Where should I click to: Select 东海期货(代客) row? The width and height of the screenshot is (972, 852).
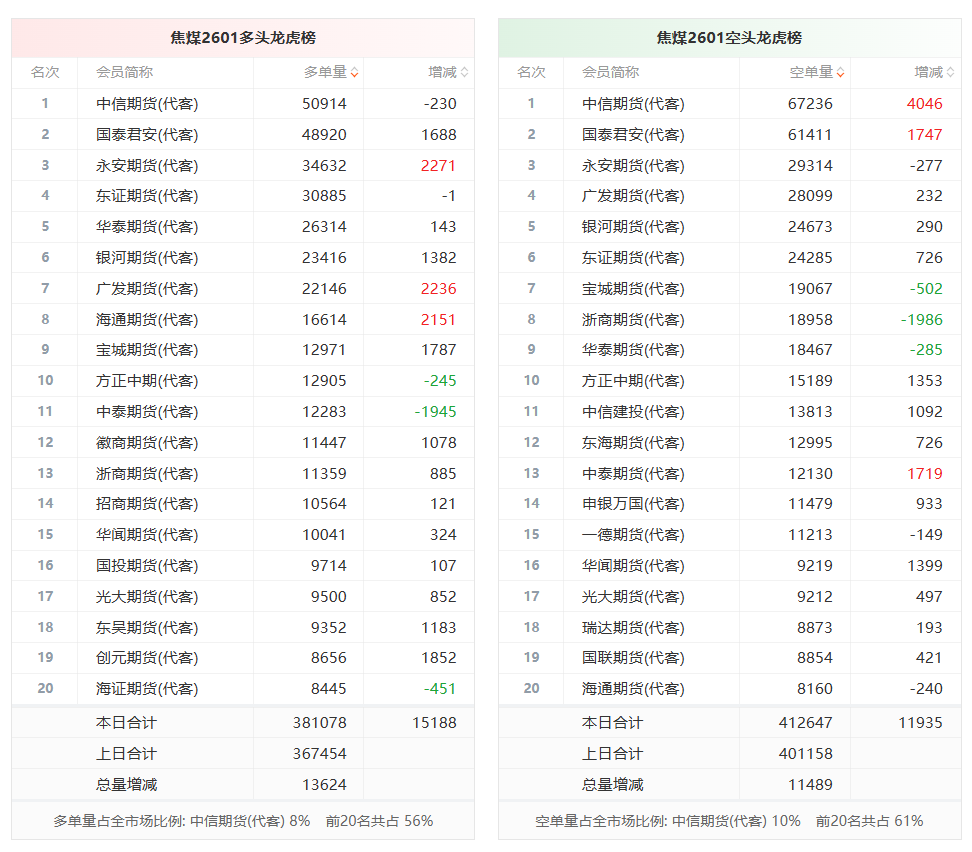pyautogui.click(x=730, y=443)
